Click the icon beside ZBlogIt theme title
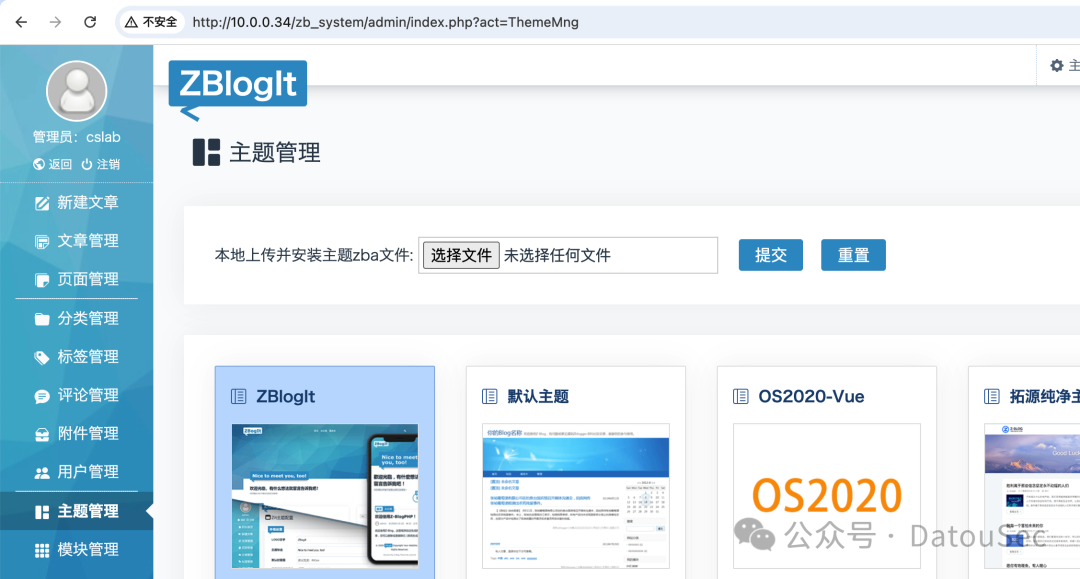 click(238, 397)
